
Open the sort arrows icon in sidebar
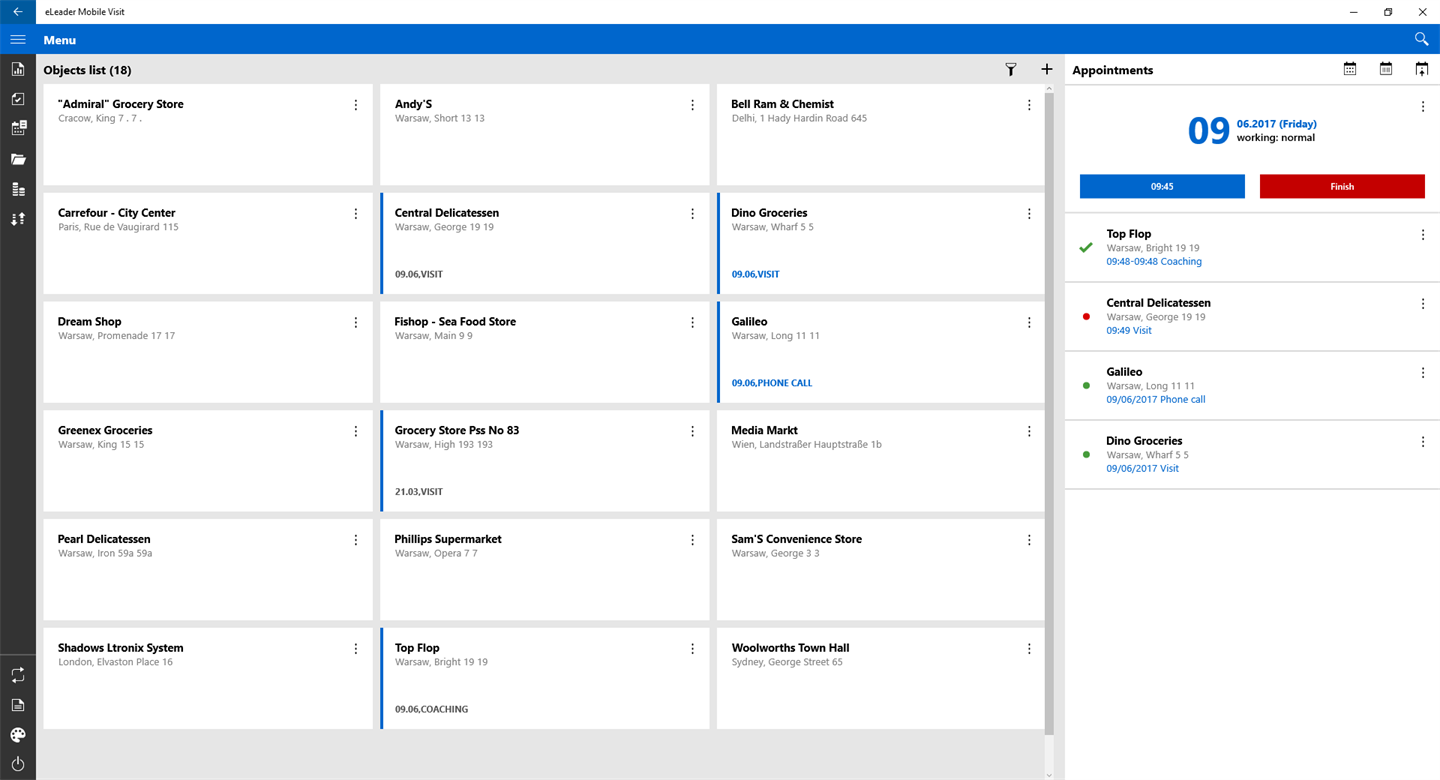(x=18, y=219)
